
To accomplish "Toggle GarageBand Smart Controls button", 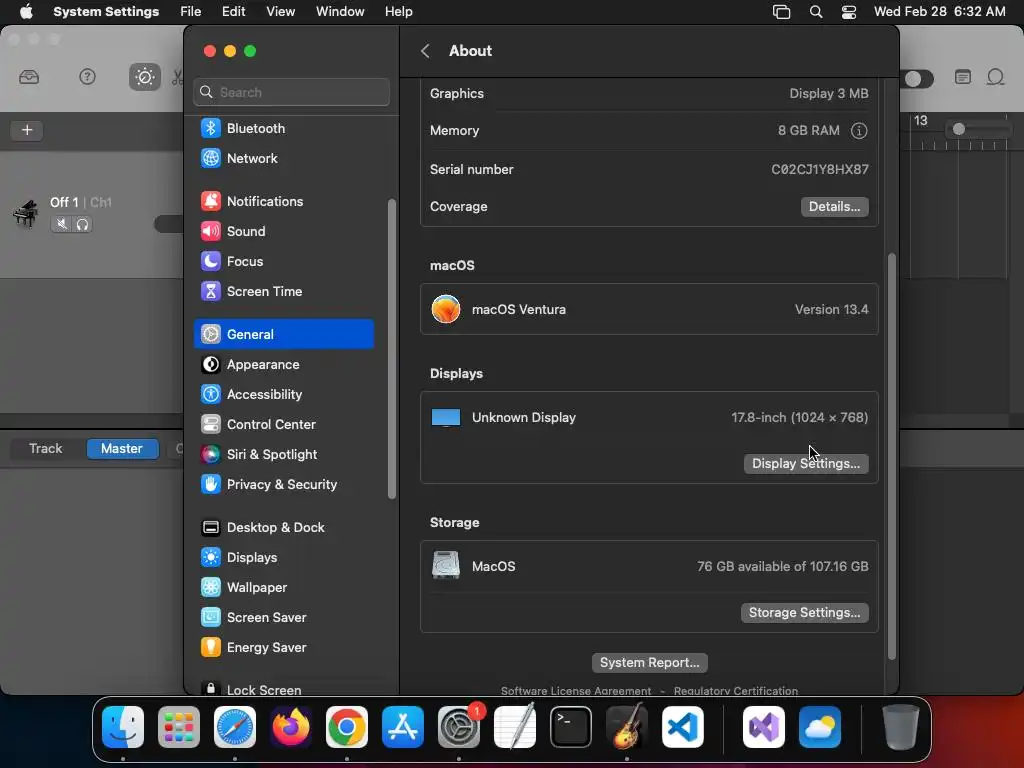I will pos(144,77).
